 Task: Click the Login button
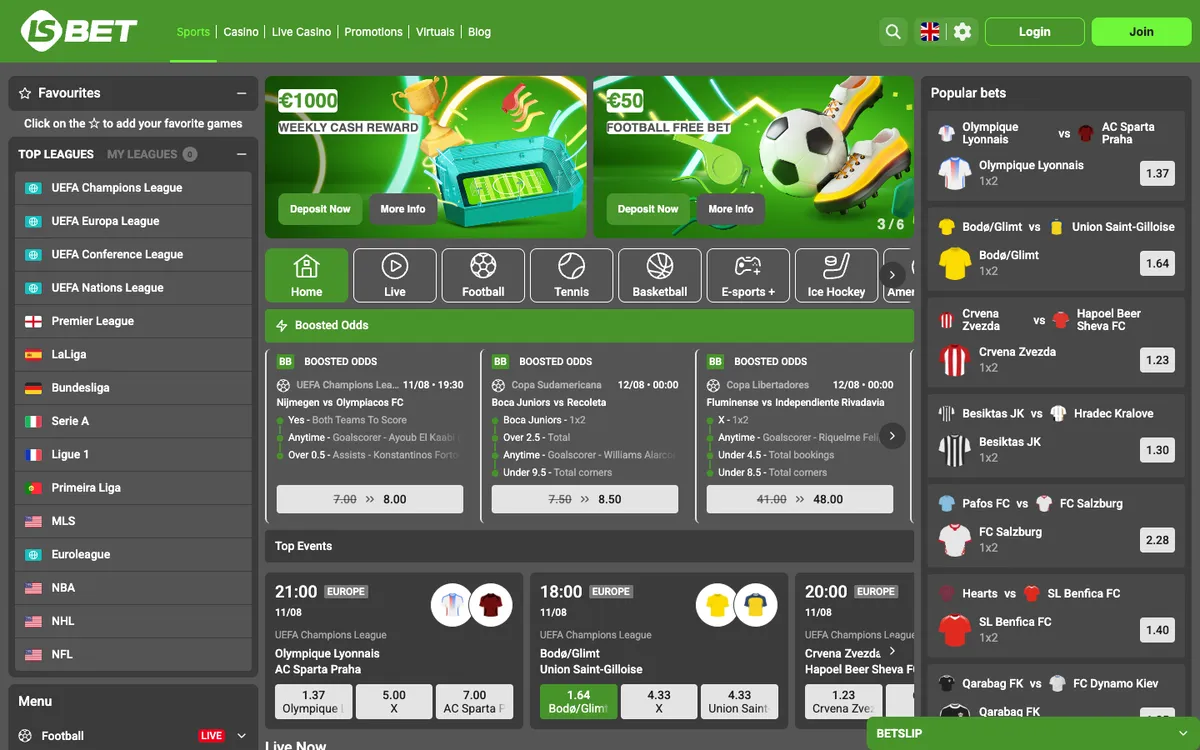tap(1035, 32)
